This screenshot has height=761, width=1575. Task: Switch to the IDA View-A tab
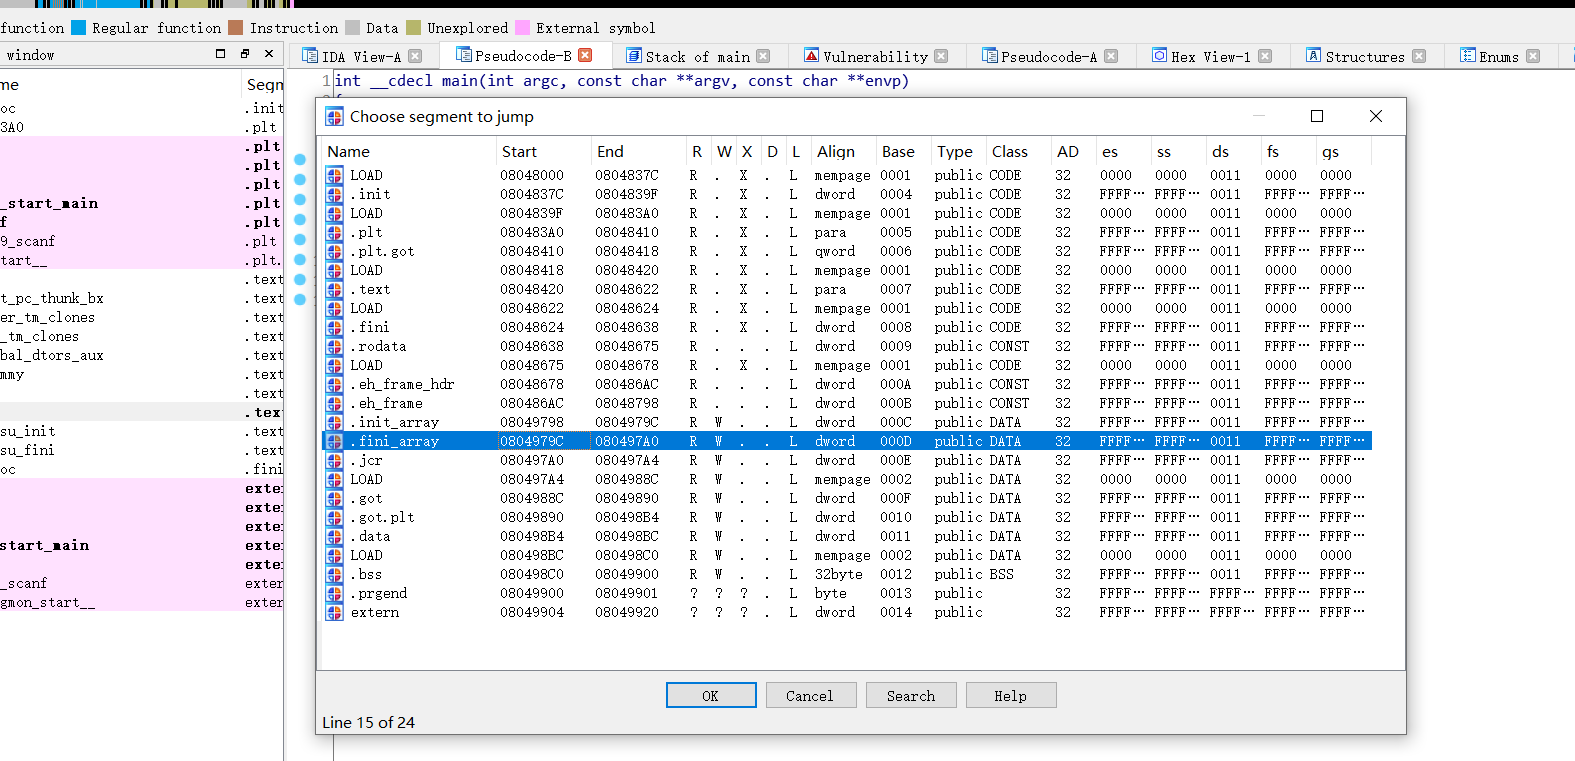tap(361, 57)
